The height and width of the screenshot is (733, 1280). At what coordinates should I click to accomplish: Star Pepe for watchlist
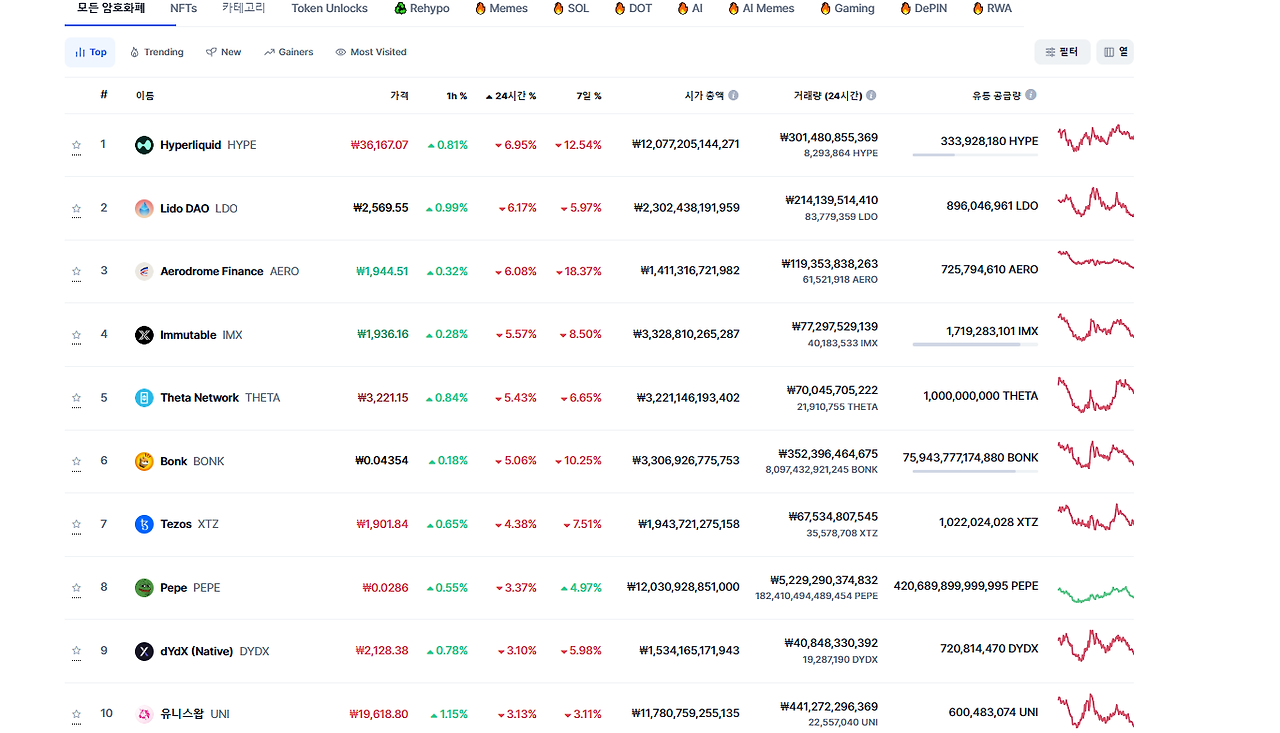[76, 588]
